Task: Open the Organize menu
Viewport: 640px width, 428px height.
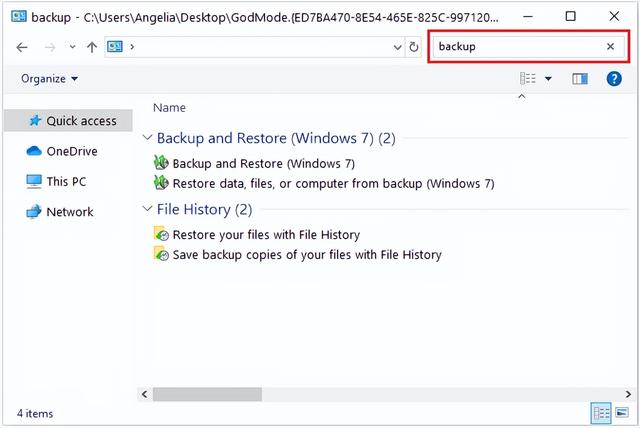Action: tap(49, 78)
